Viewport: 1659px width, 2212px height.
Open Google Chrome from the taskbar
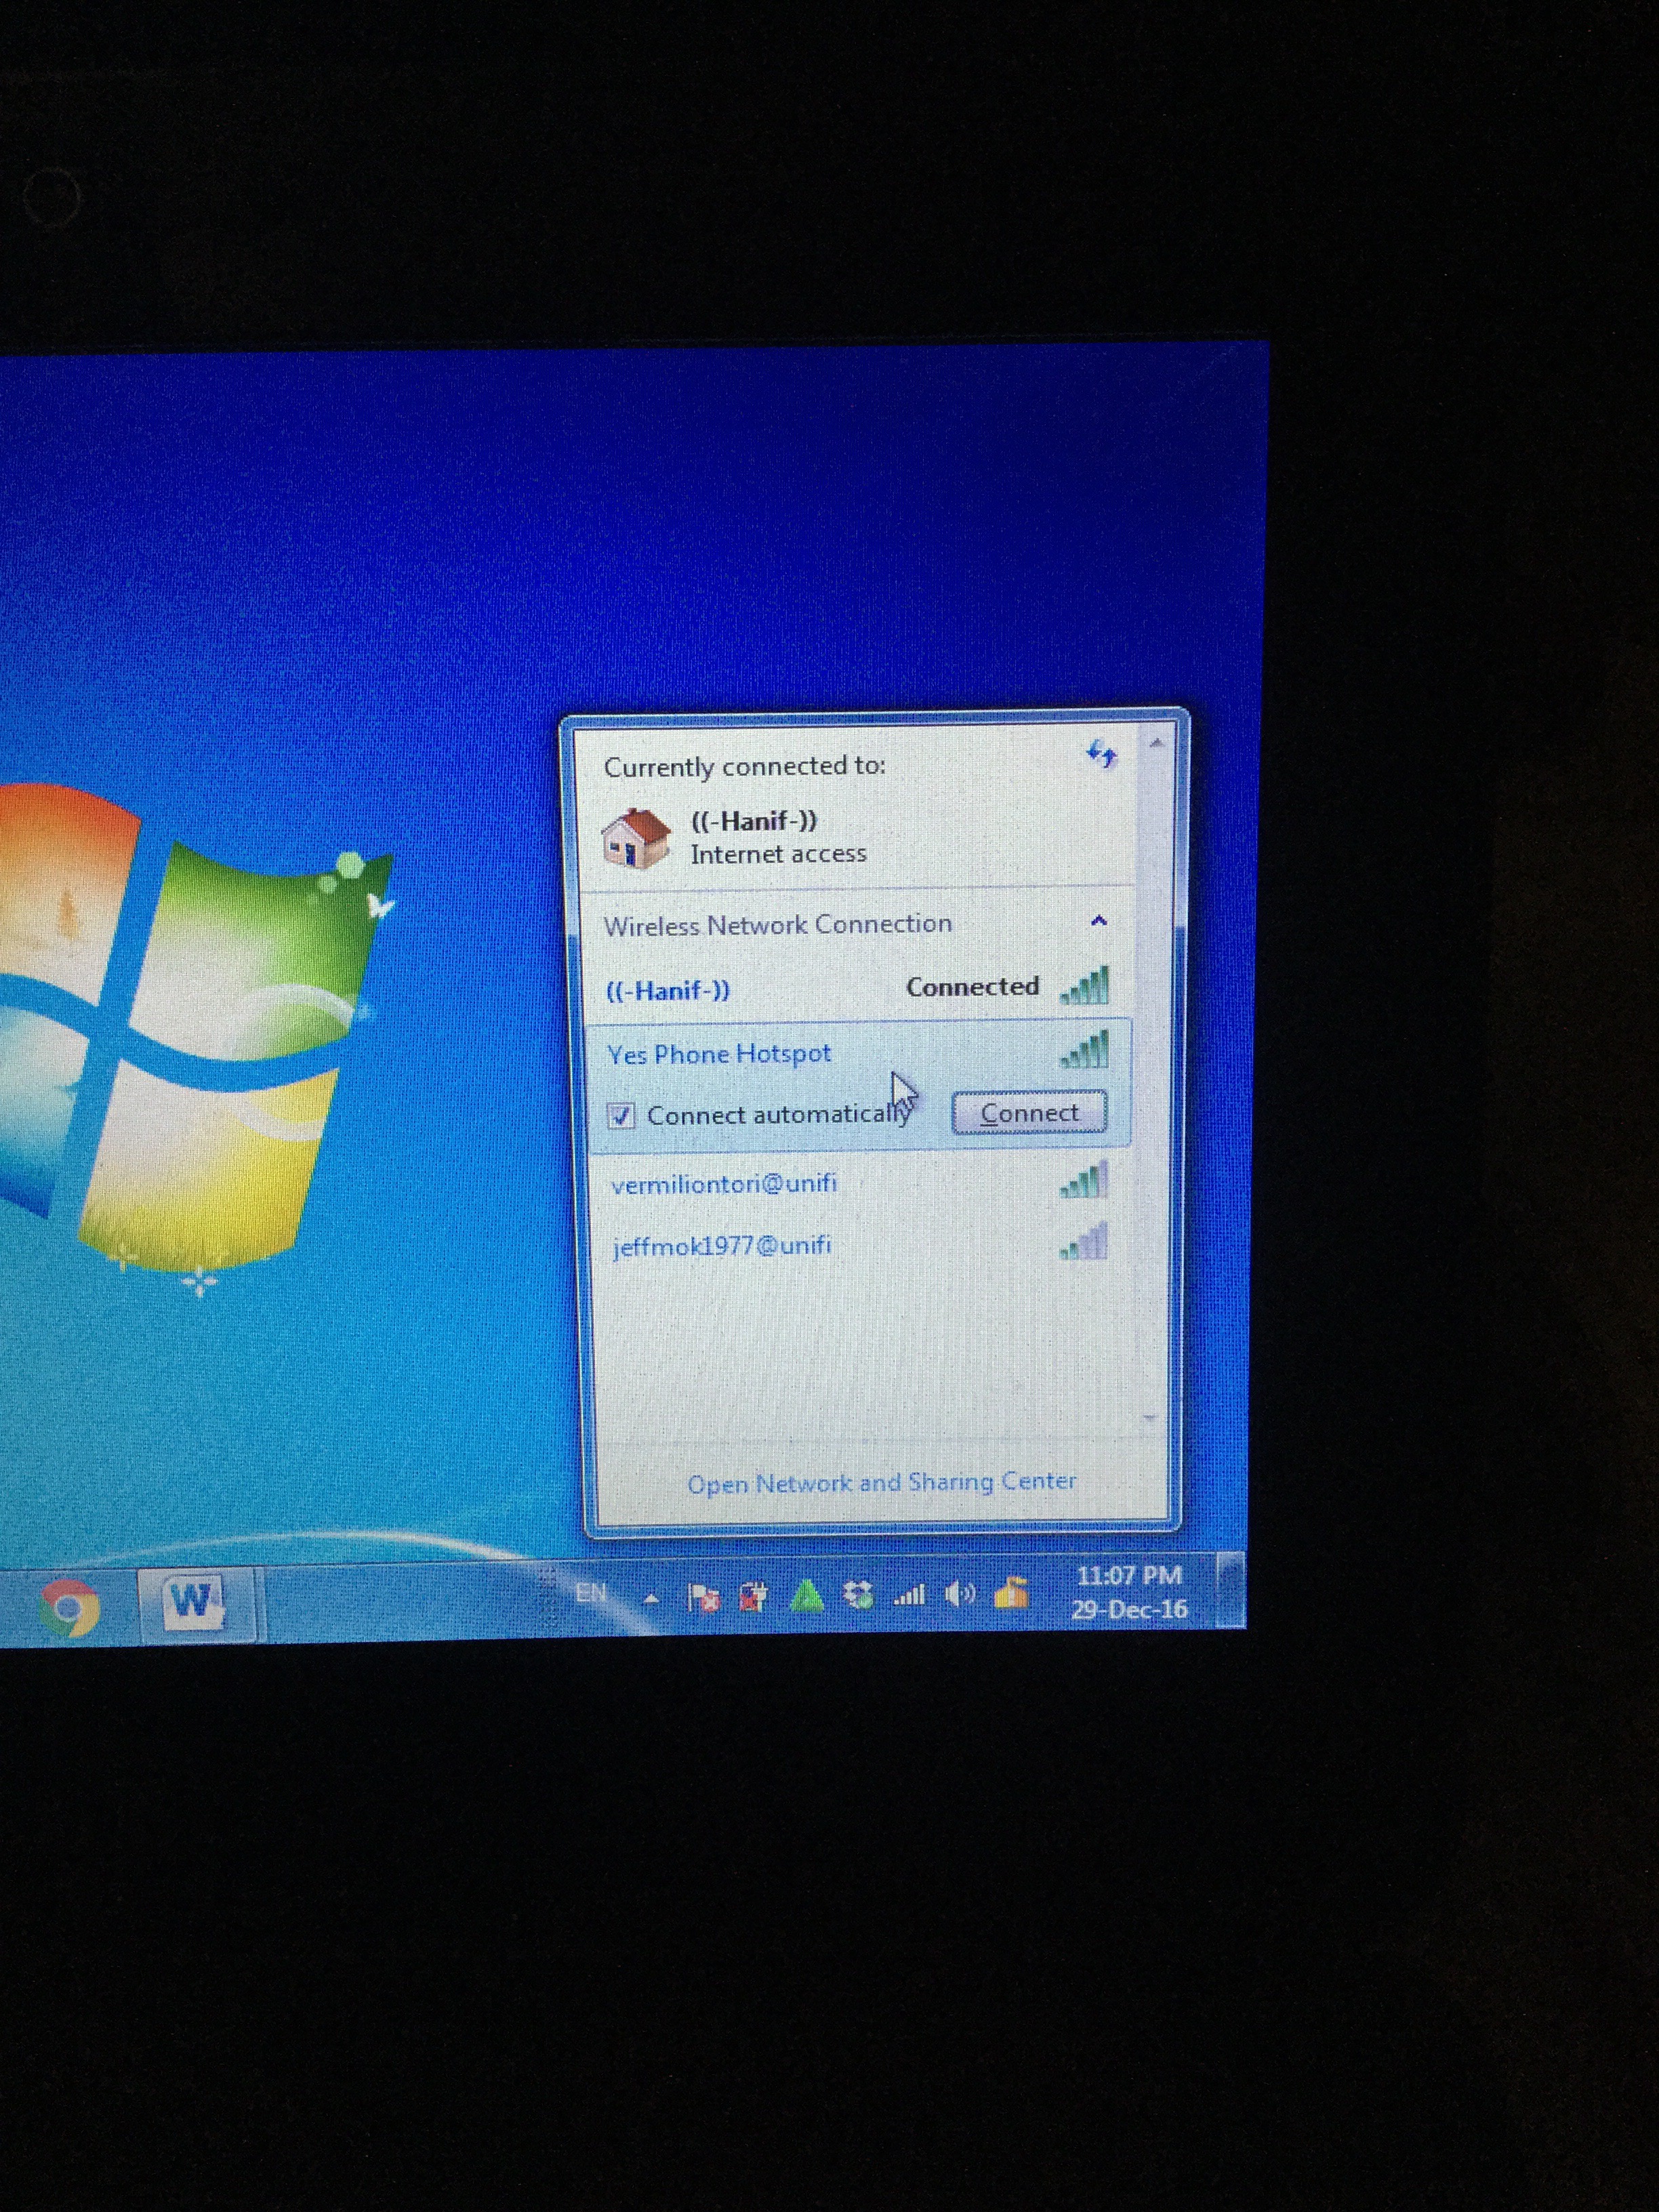pos(70,1608)
